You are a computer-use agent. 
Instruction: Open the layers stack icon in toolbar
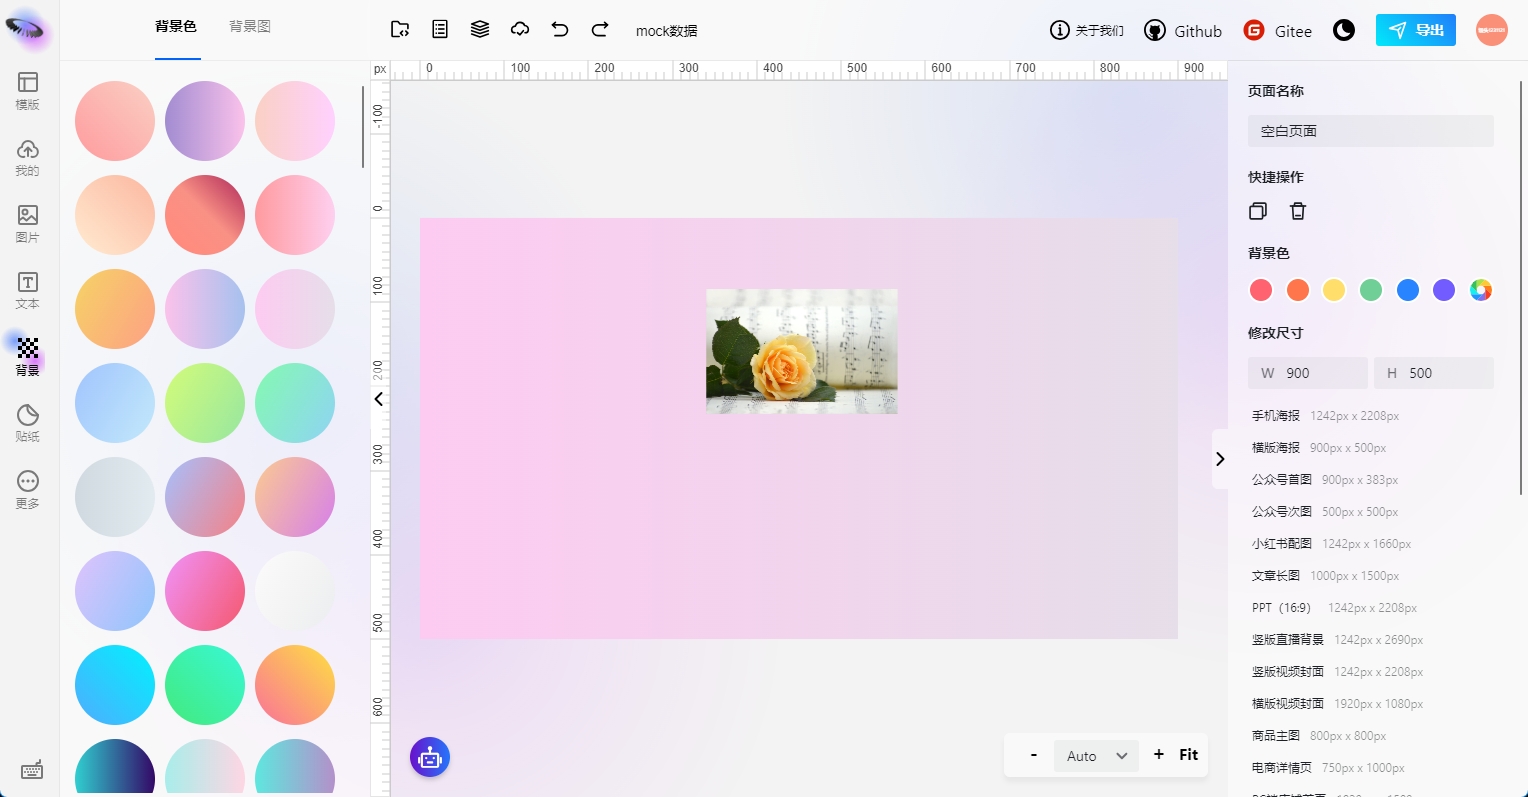tap(480, 30)
